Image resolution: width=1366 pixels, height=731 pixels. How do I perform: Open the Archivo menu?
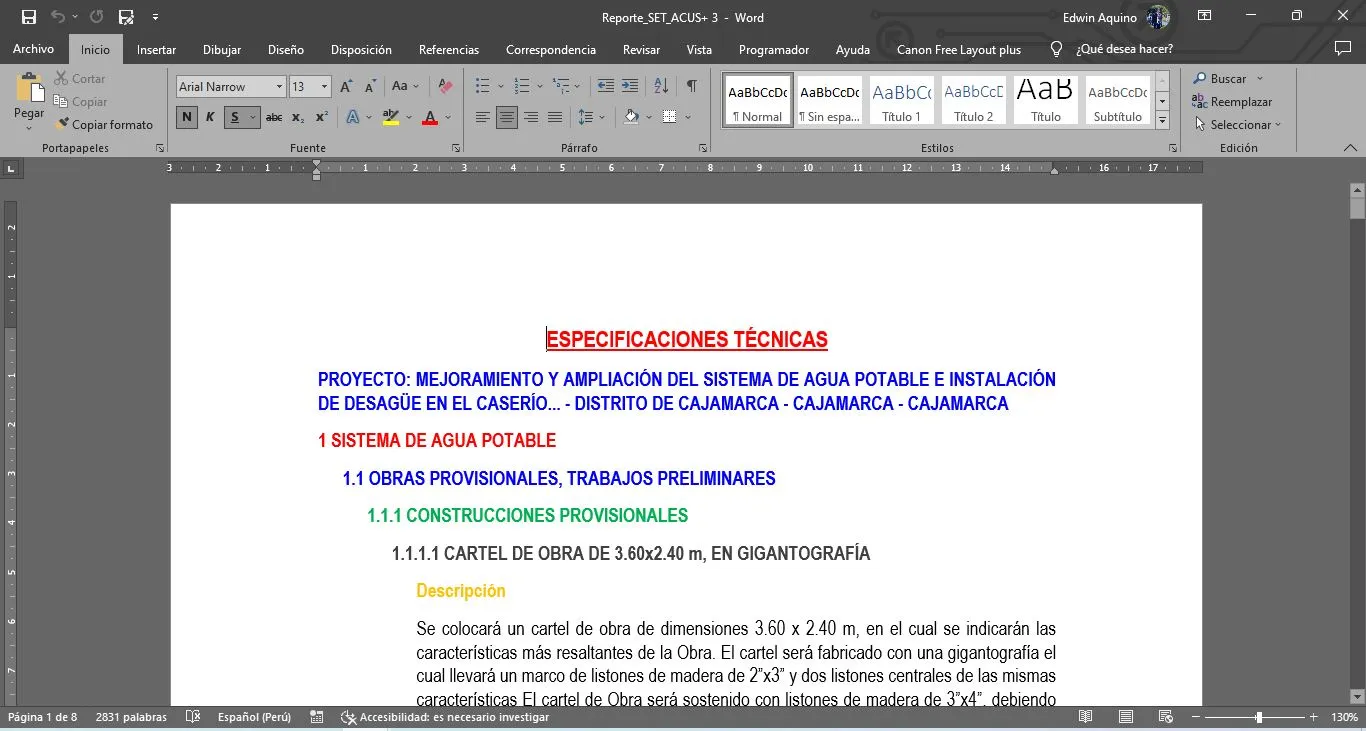(x=33, y=49)
